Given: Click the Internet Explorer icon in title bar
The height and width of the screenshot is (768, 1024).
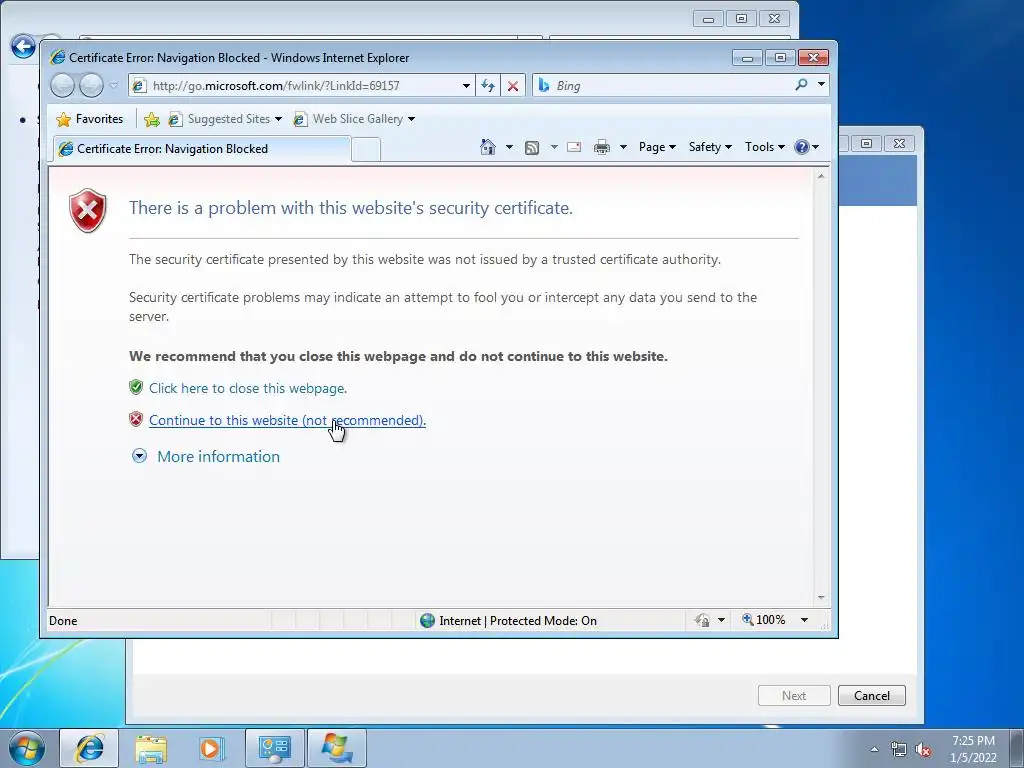Looking at the screenshot, I should click(58, 57).
